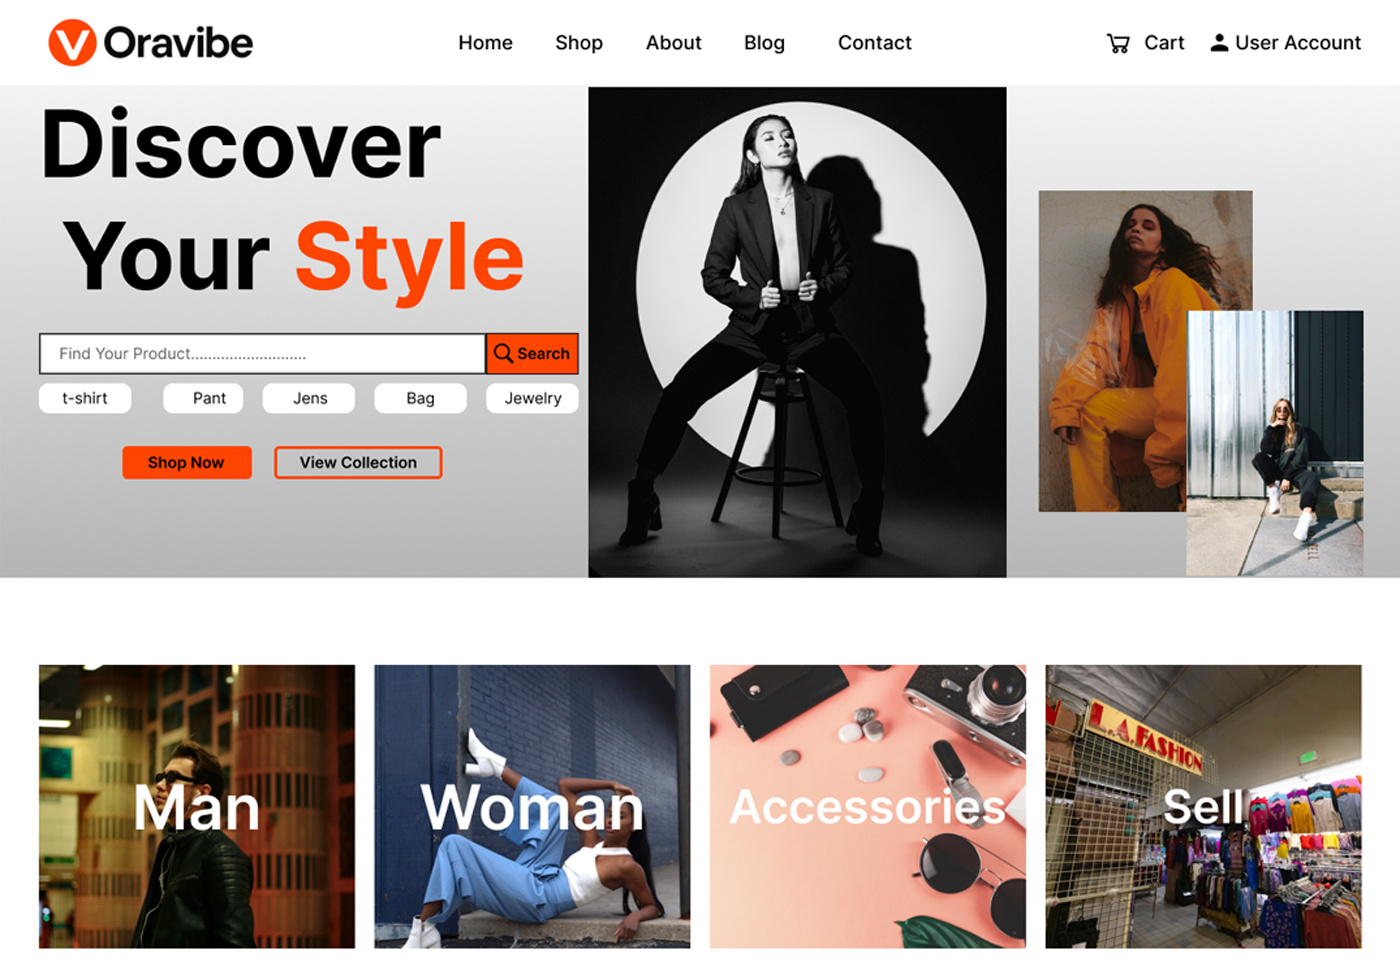Go to the About page
The height and width of the screenshot is (960, 1400).
point(673,42)
